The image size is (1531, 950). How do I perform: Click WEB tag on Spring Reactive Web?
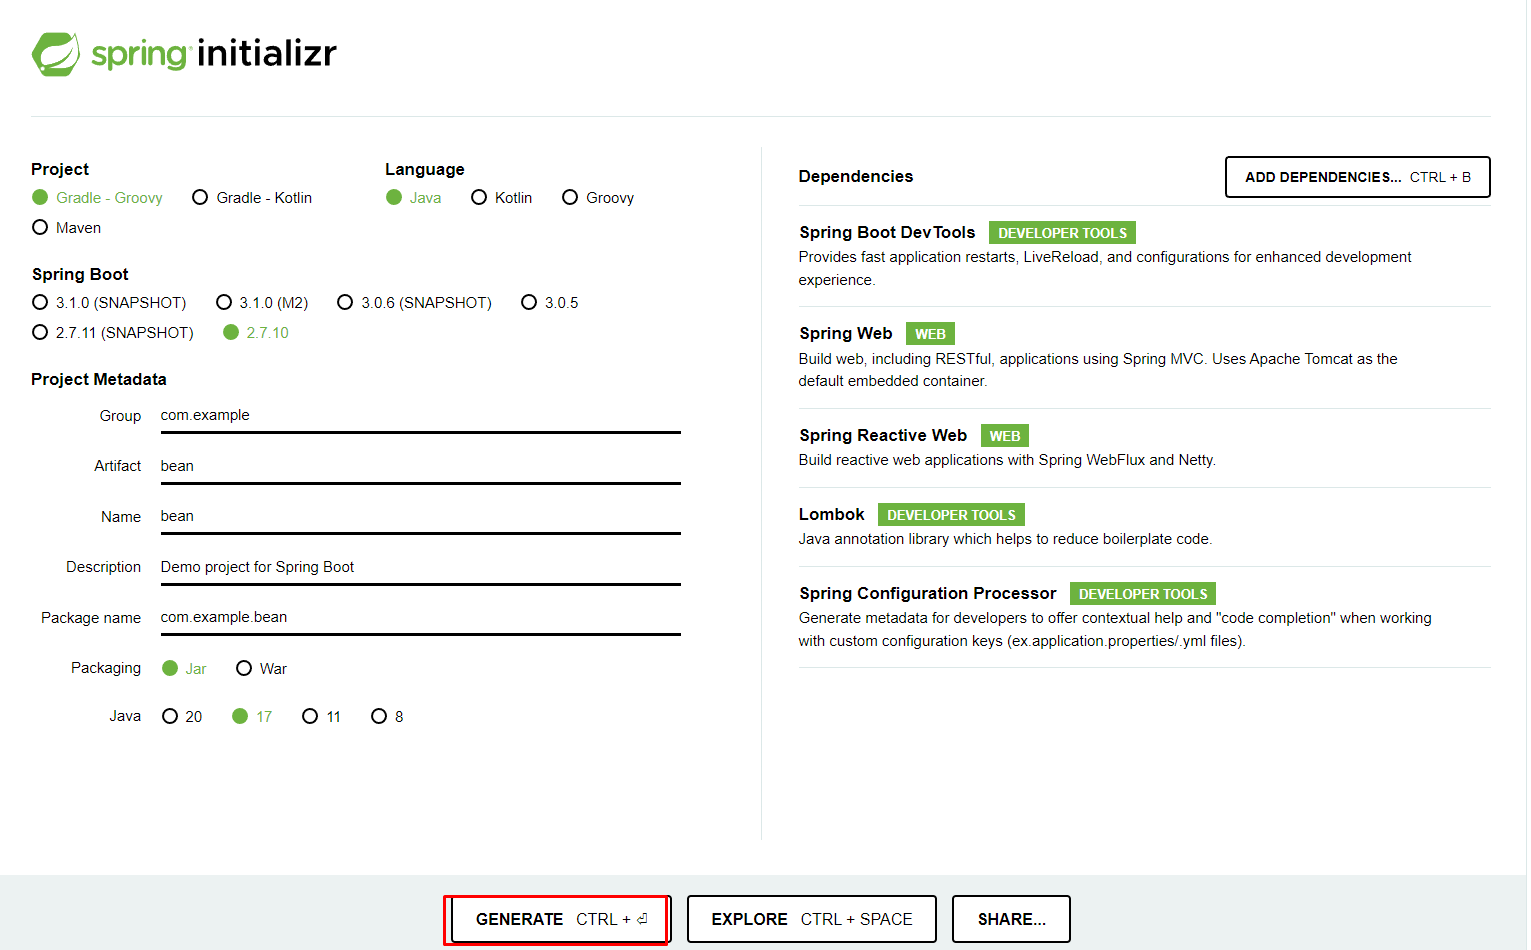click(x=1005, y=436)
